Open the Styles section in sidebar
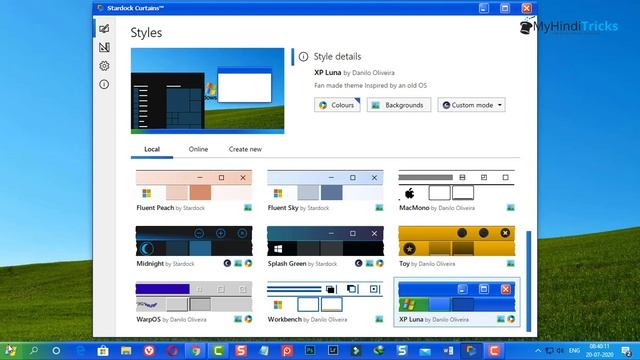This screenshot has width=640, height=360. click(x=104, y=29)
